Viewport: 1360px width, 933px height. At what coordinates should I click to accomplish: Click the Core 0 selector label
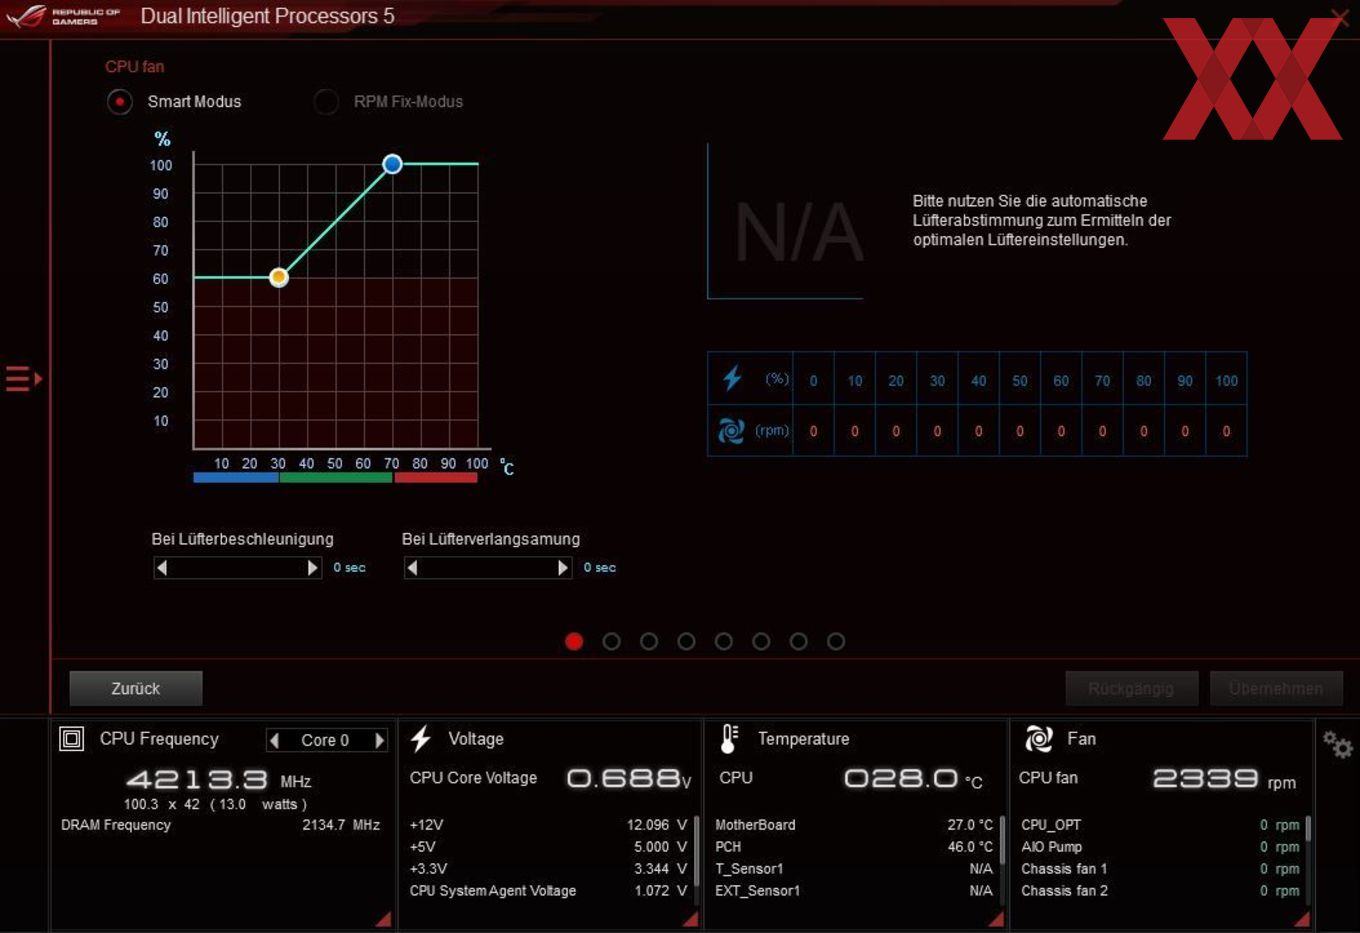tap(325, 740)
